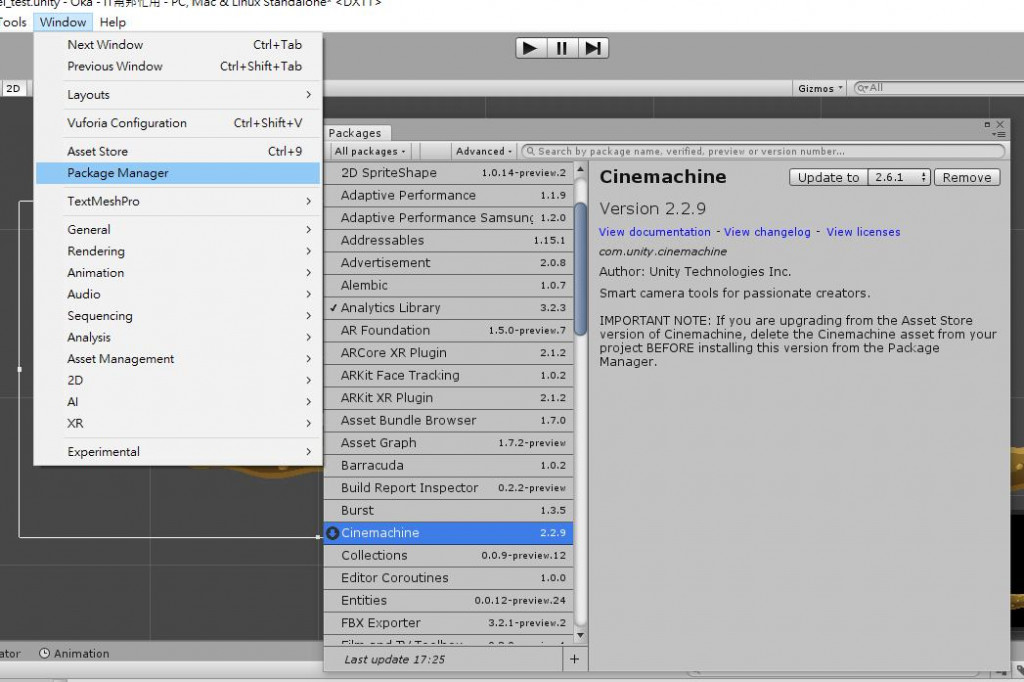Expand the Experimental submenu

178,451
